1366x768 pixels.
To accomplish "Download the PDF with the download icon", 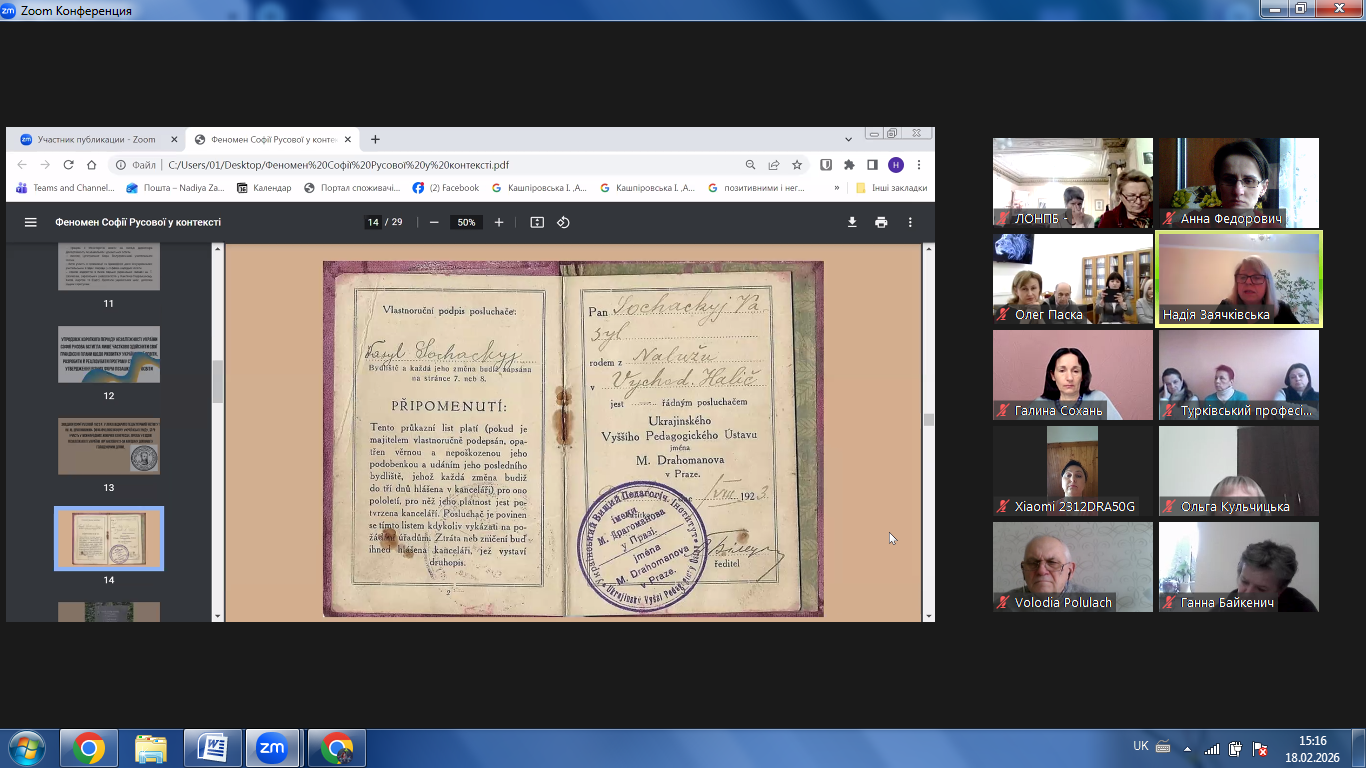I will (852, 222).
